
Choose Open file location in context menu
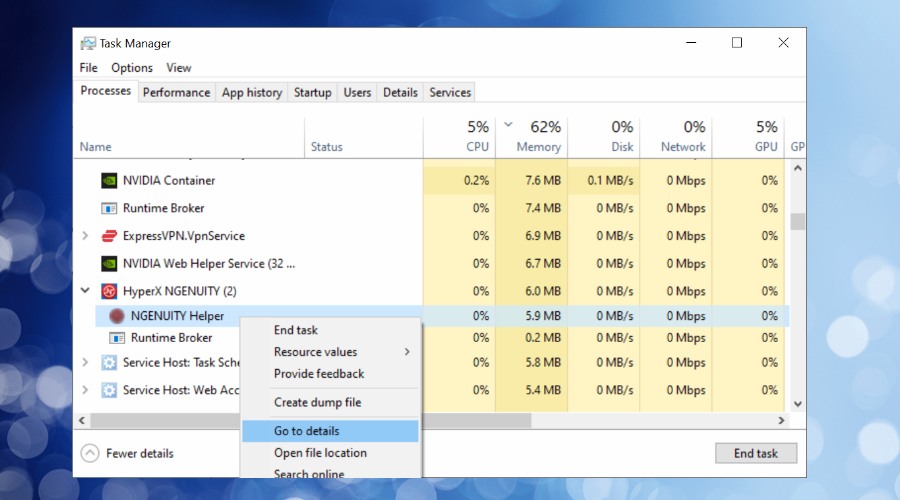pos(330,453)
